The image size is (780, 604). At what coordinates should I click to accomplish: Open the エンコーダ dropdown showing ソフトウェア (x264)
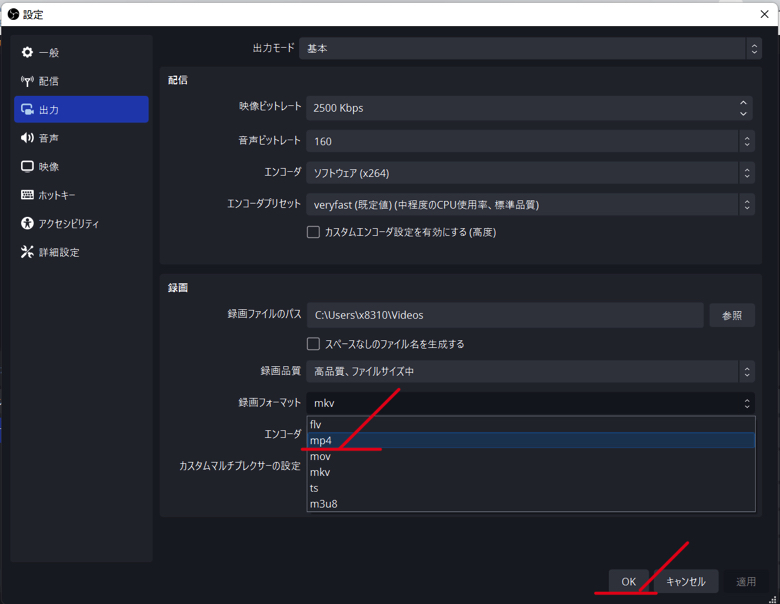pyautogui.click(x=530, y=173)
